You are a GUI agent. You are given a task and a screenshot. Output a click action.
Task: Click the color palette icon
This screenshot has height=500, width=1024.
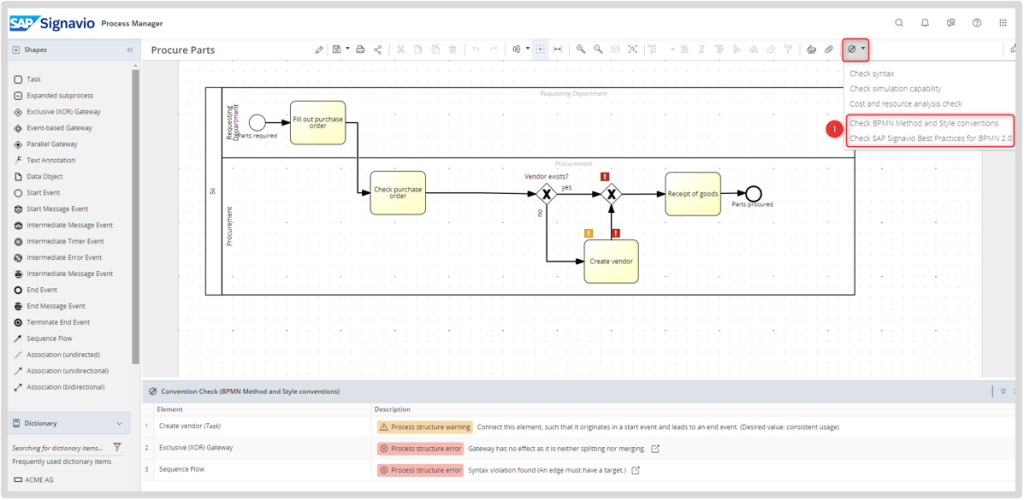click(811, 49)
